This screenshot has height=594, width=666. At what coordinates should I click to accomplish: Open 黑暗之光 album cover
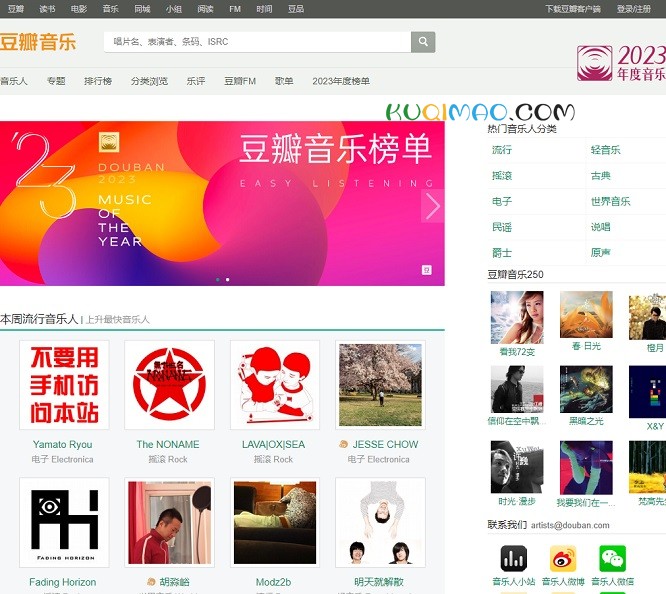coord(586,389)
